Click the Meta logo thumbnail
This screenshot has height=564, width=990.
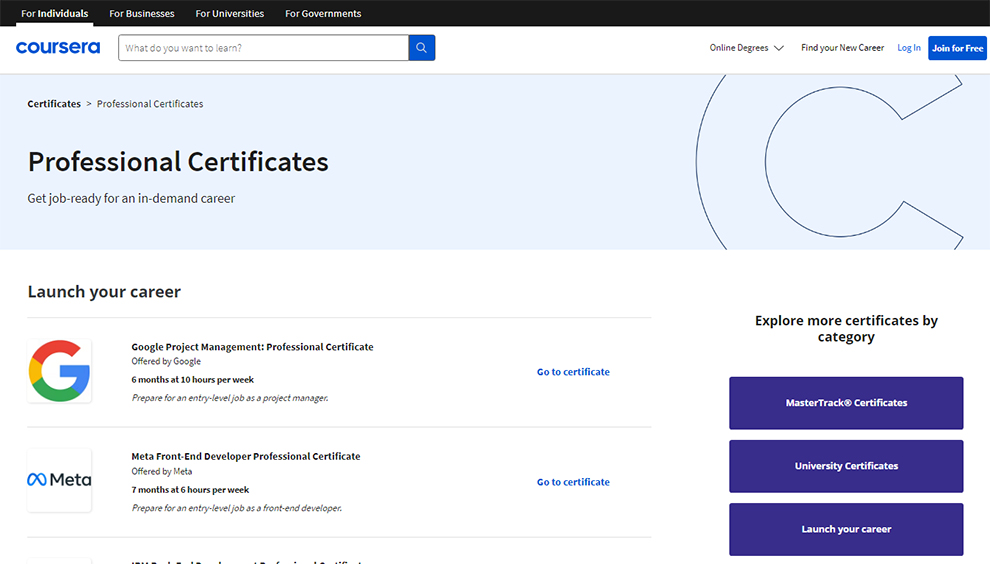tap(59, 480)
